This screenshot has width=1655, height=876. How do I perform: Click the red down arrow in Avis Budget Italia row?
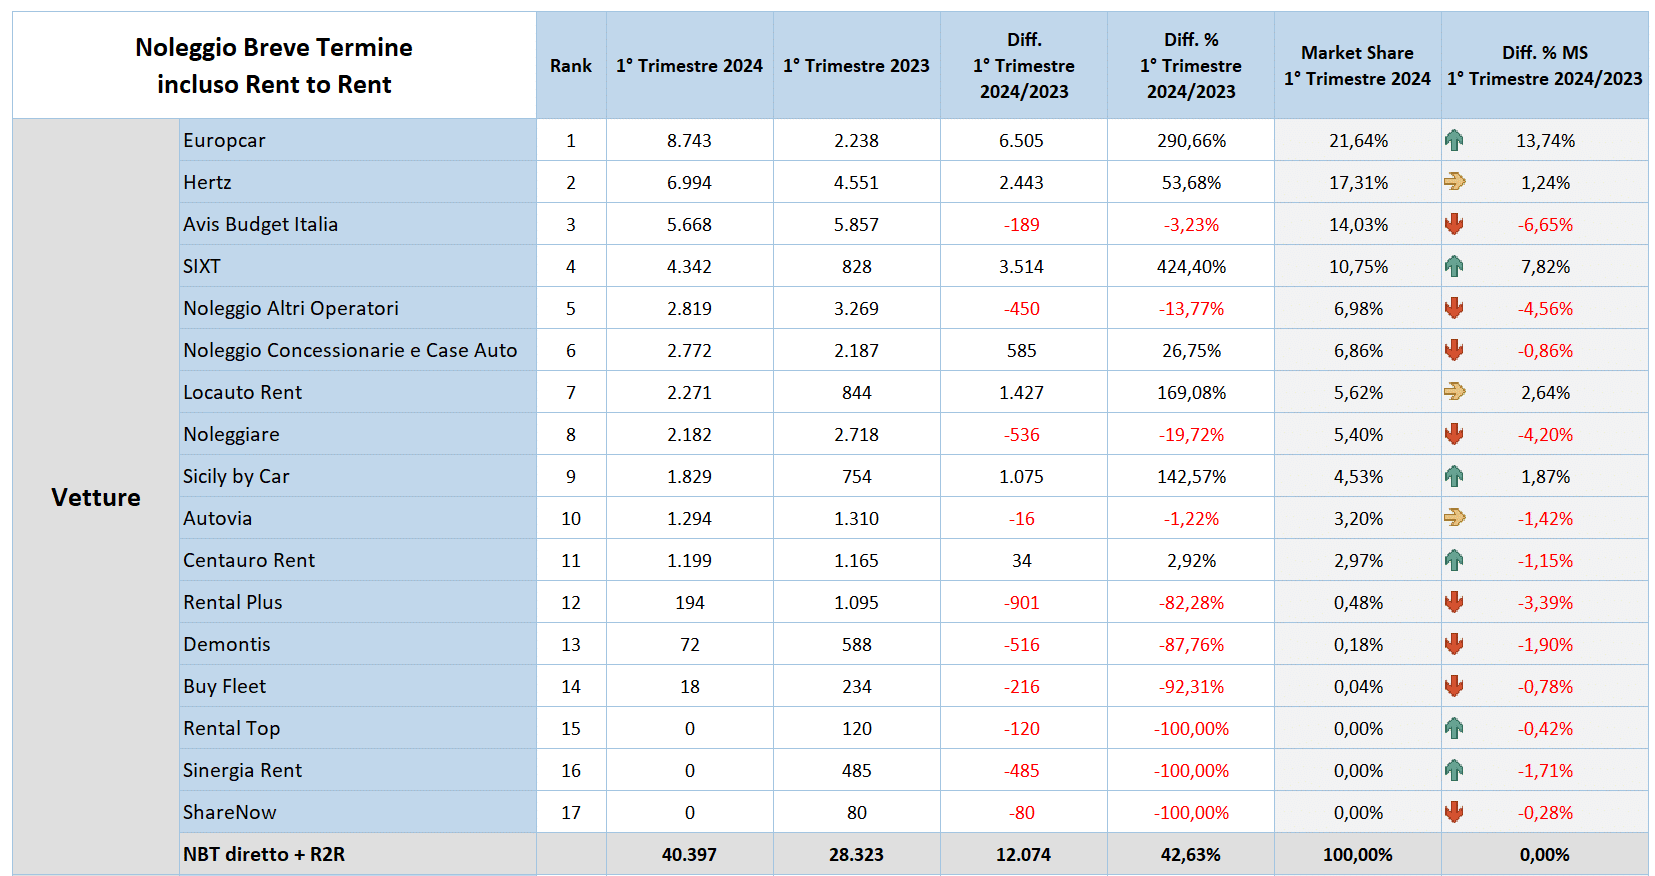[1454, 225]
